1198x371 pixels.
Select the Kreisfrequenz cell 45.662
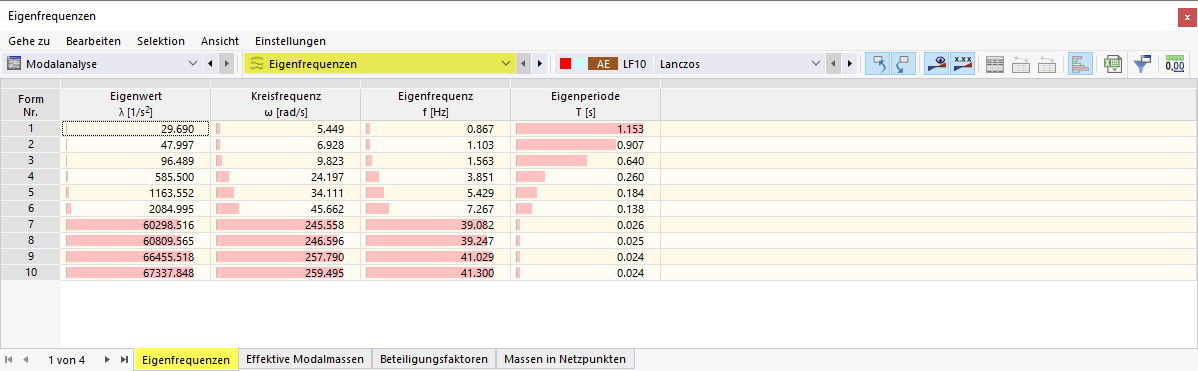285,209
